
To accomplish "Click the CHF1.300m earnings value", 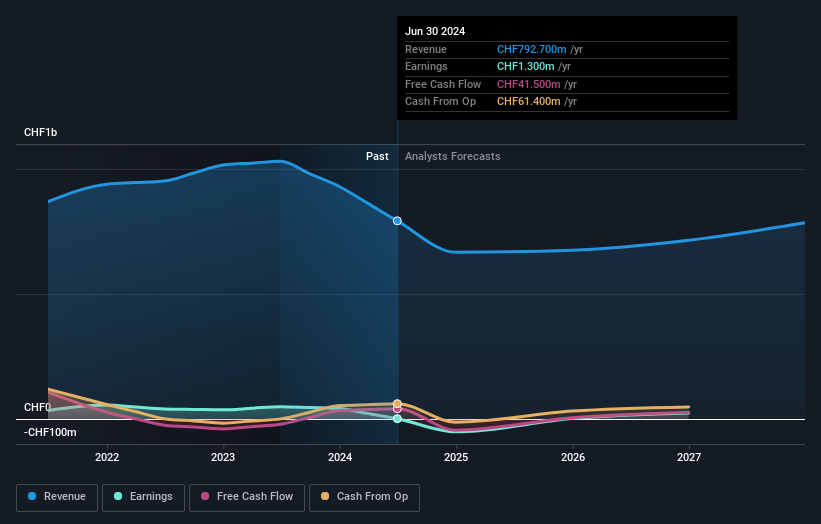I will pos(526,66).
